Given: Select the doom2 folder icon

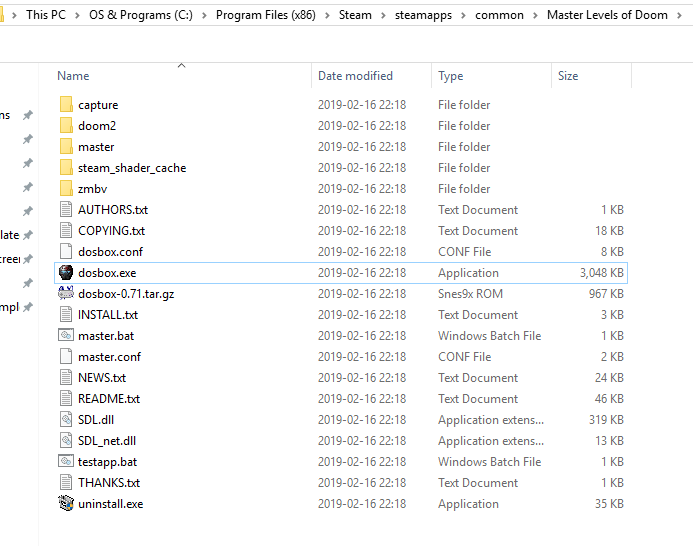Looking at the screenshot, I should pyautogui.click(x=66, y=126).
